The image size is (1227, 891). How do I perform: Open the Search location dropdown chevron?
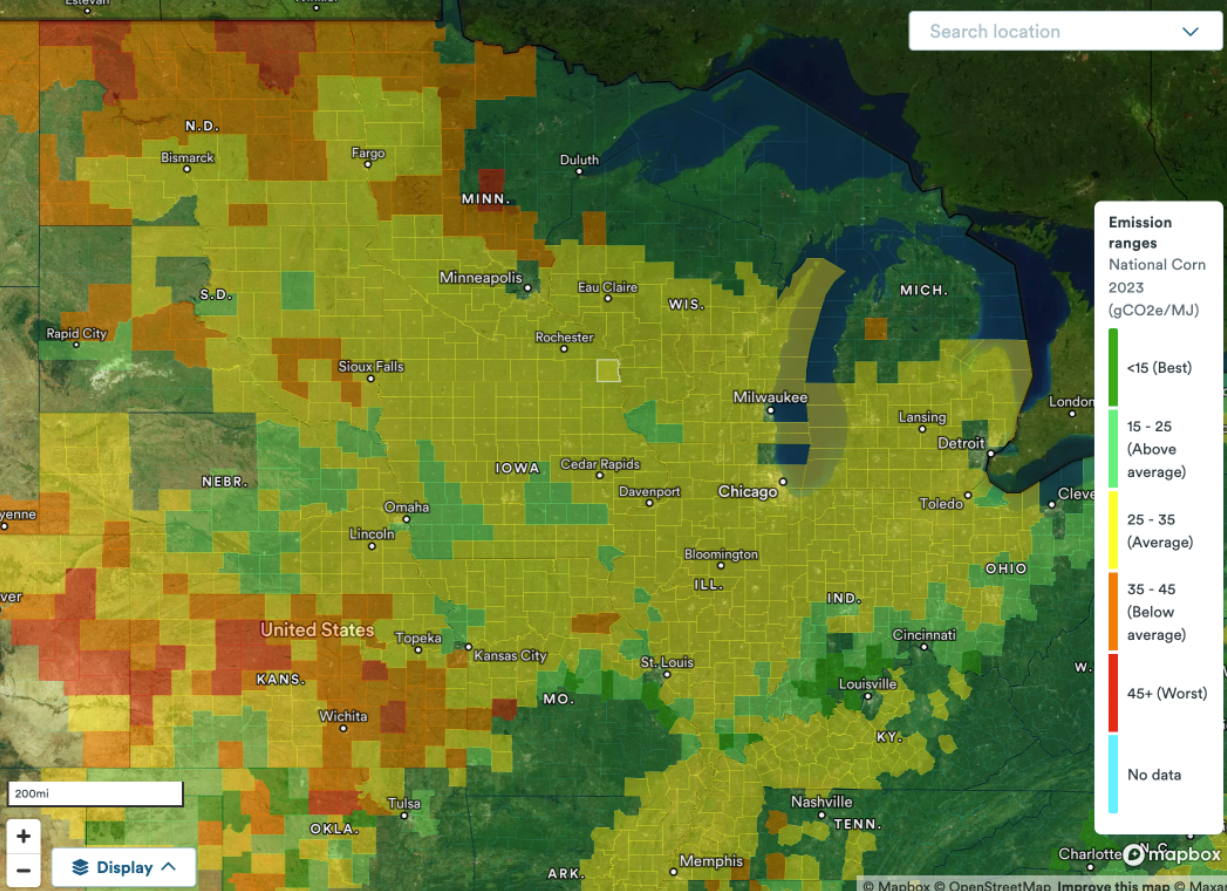tap(1190, 31)
